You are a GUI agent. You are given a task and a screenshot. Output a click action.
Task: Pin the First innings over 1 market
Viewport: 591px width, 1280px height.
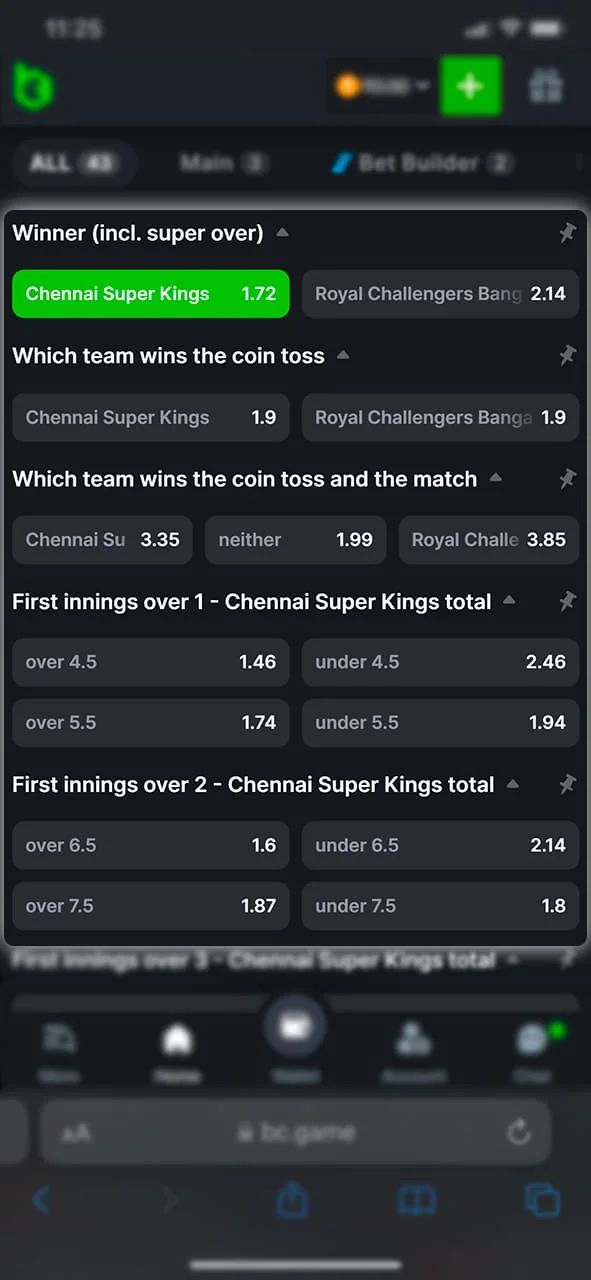point(567,602)
